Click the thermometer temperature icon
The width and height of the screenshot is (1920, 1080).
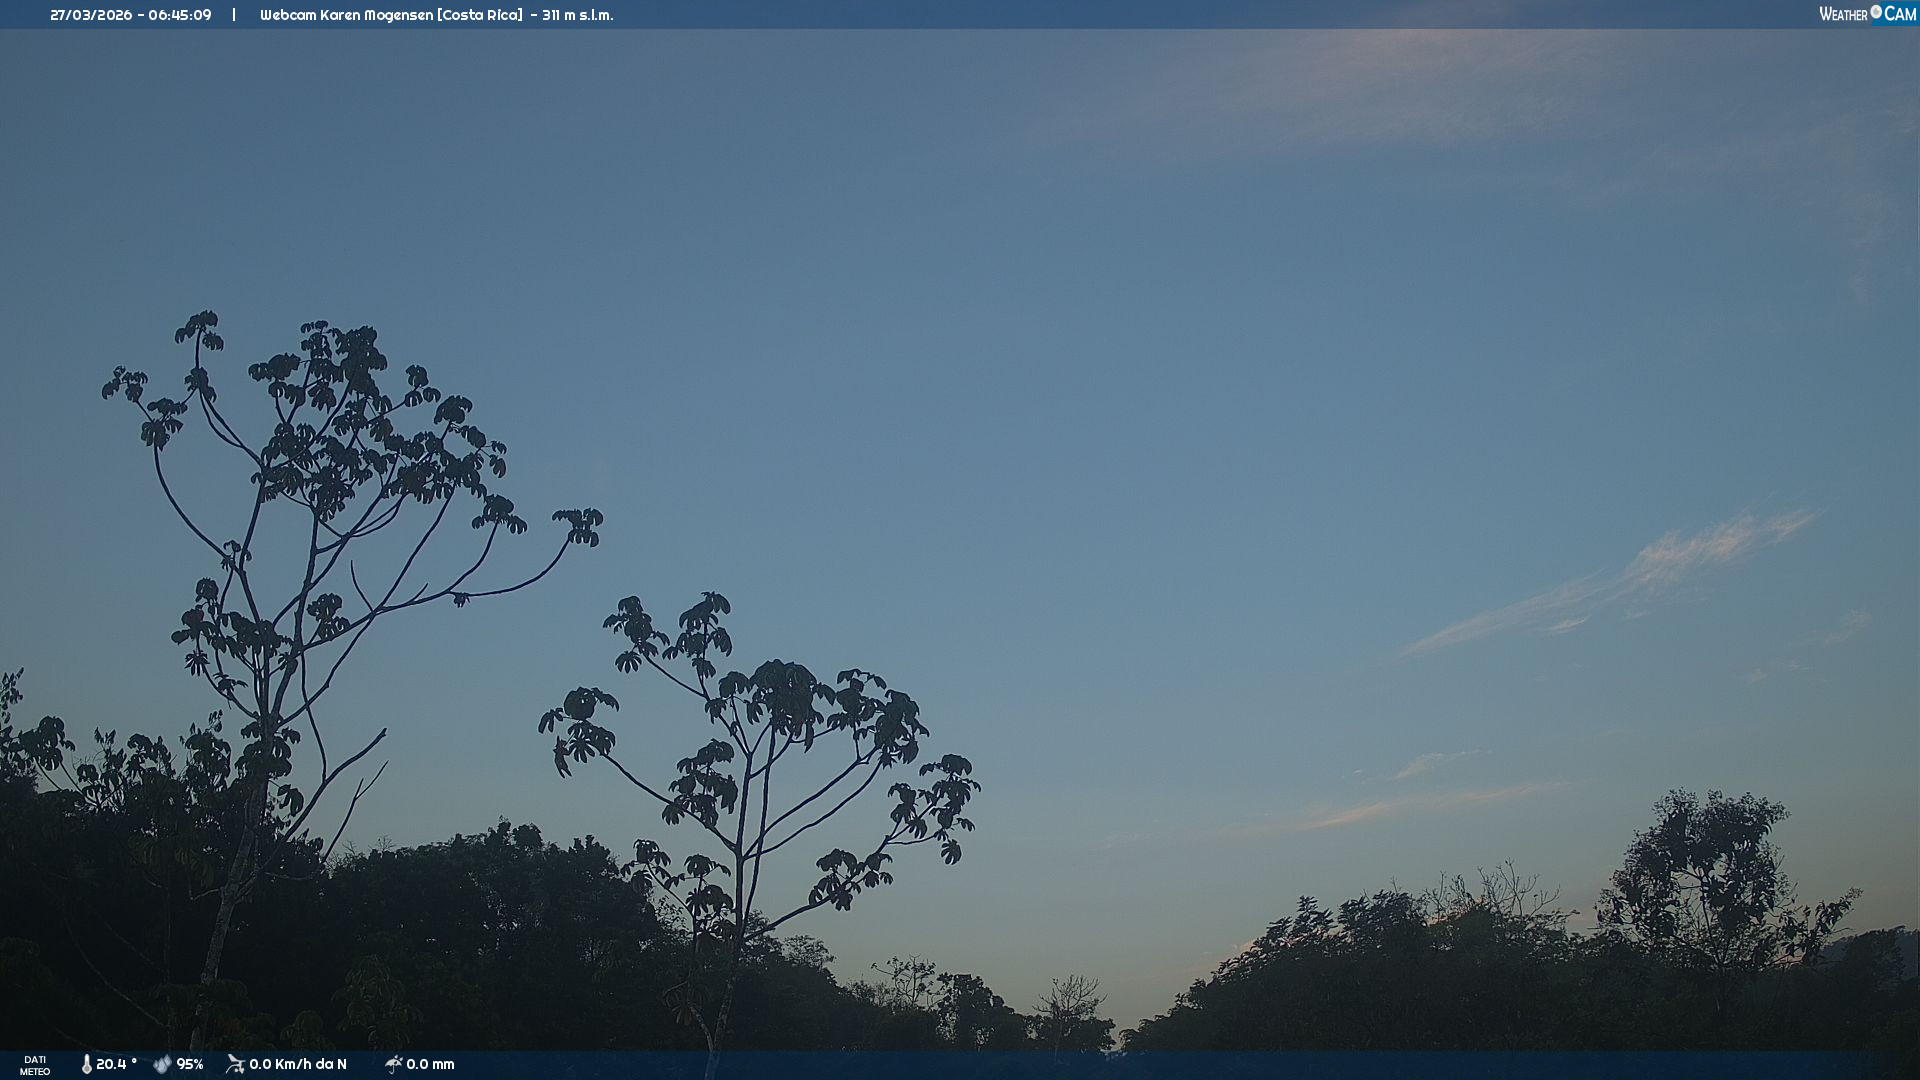(87, 1064)
